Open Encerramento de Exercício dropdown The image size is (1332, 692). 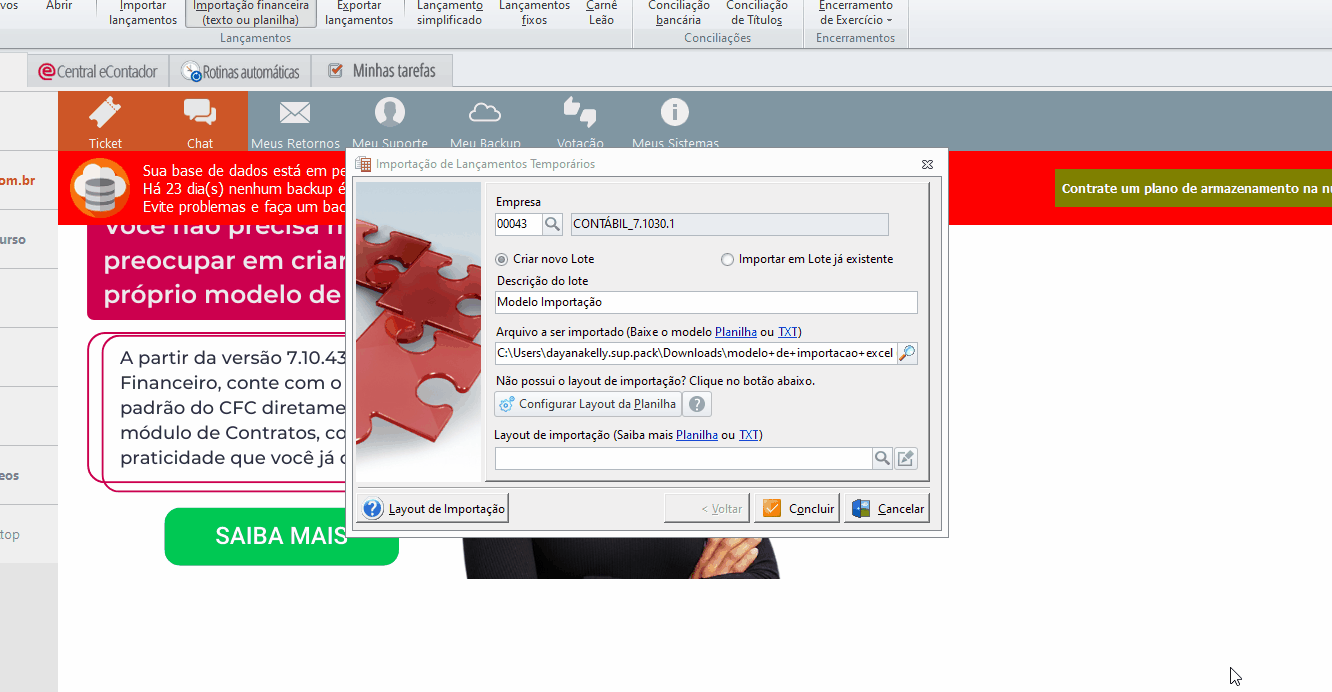click(x=856, y=13)
